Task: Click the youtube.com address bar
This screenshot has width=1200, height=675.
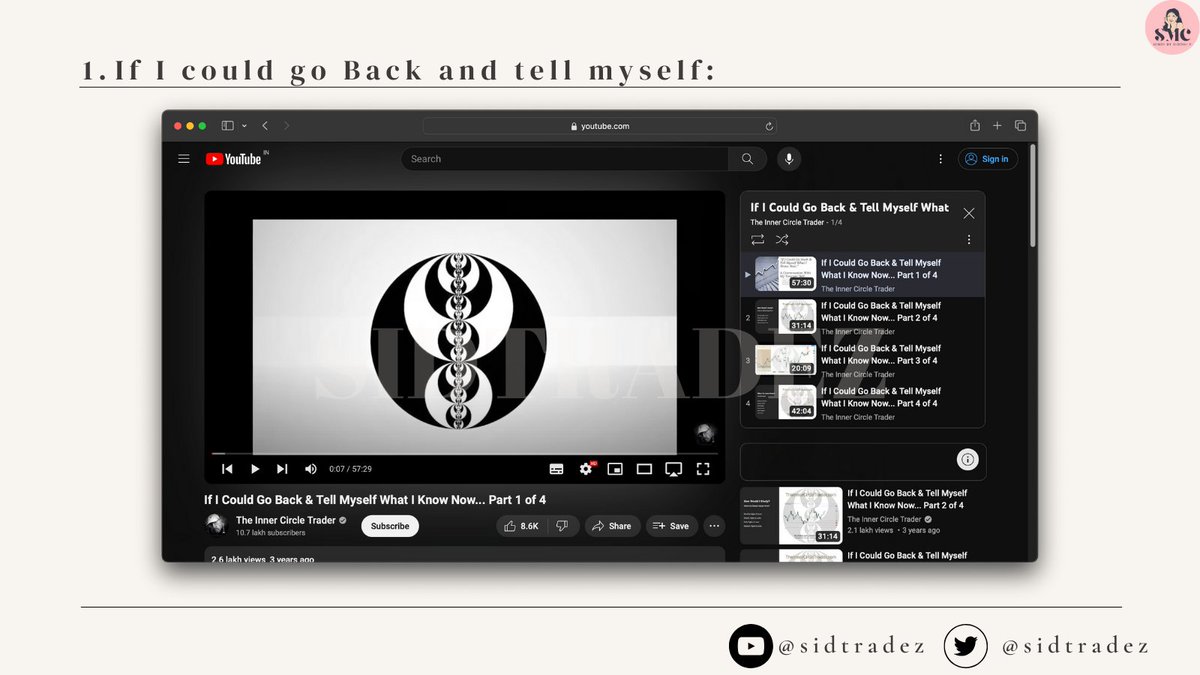Action: (x=600, y=126)
